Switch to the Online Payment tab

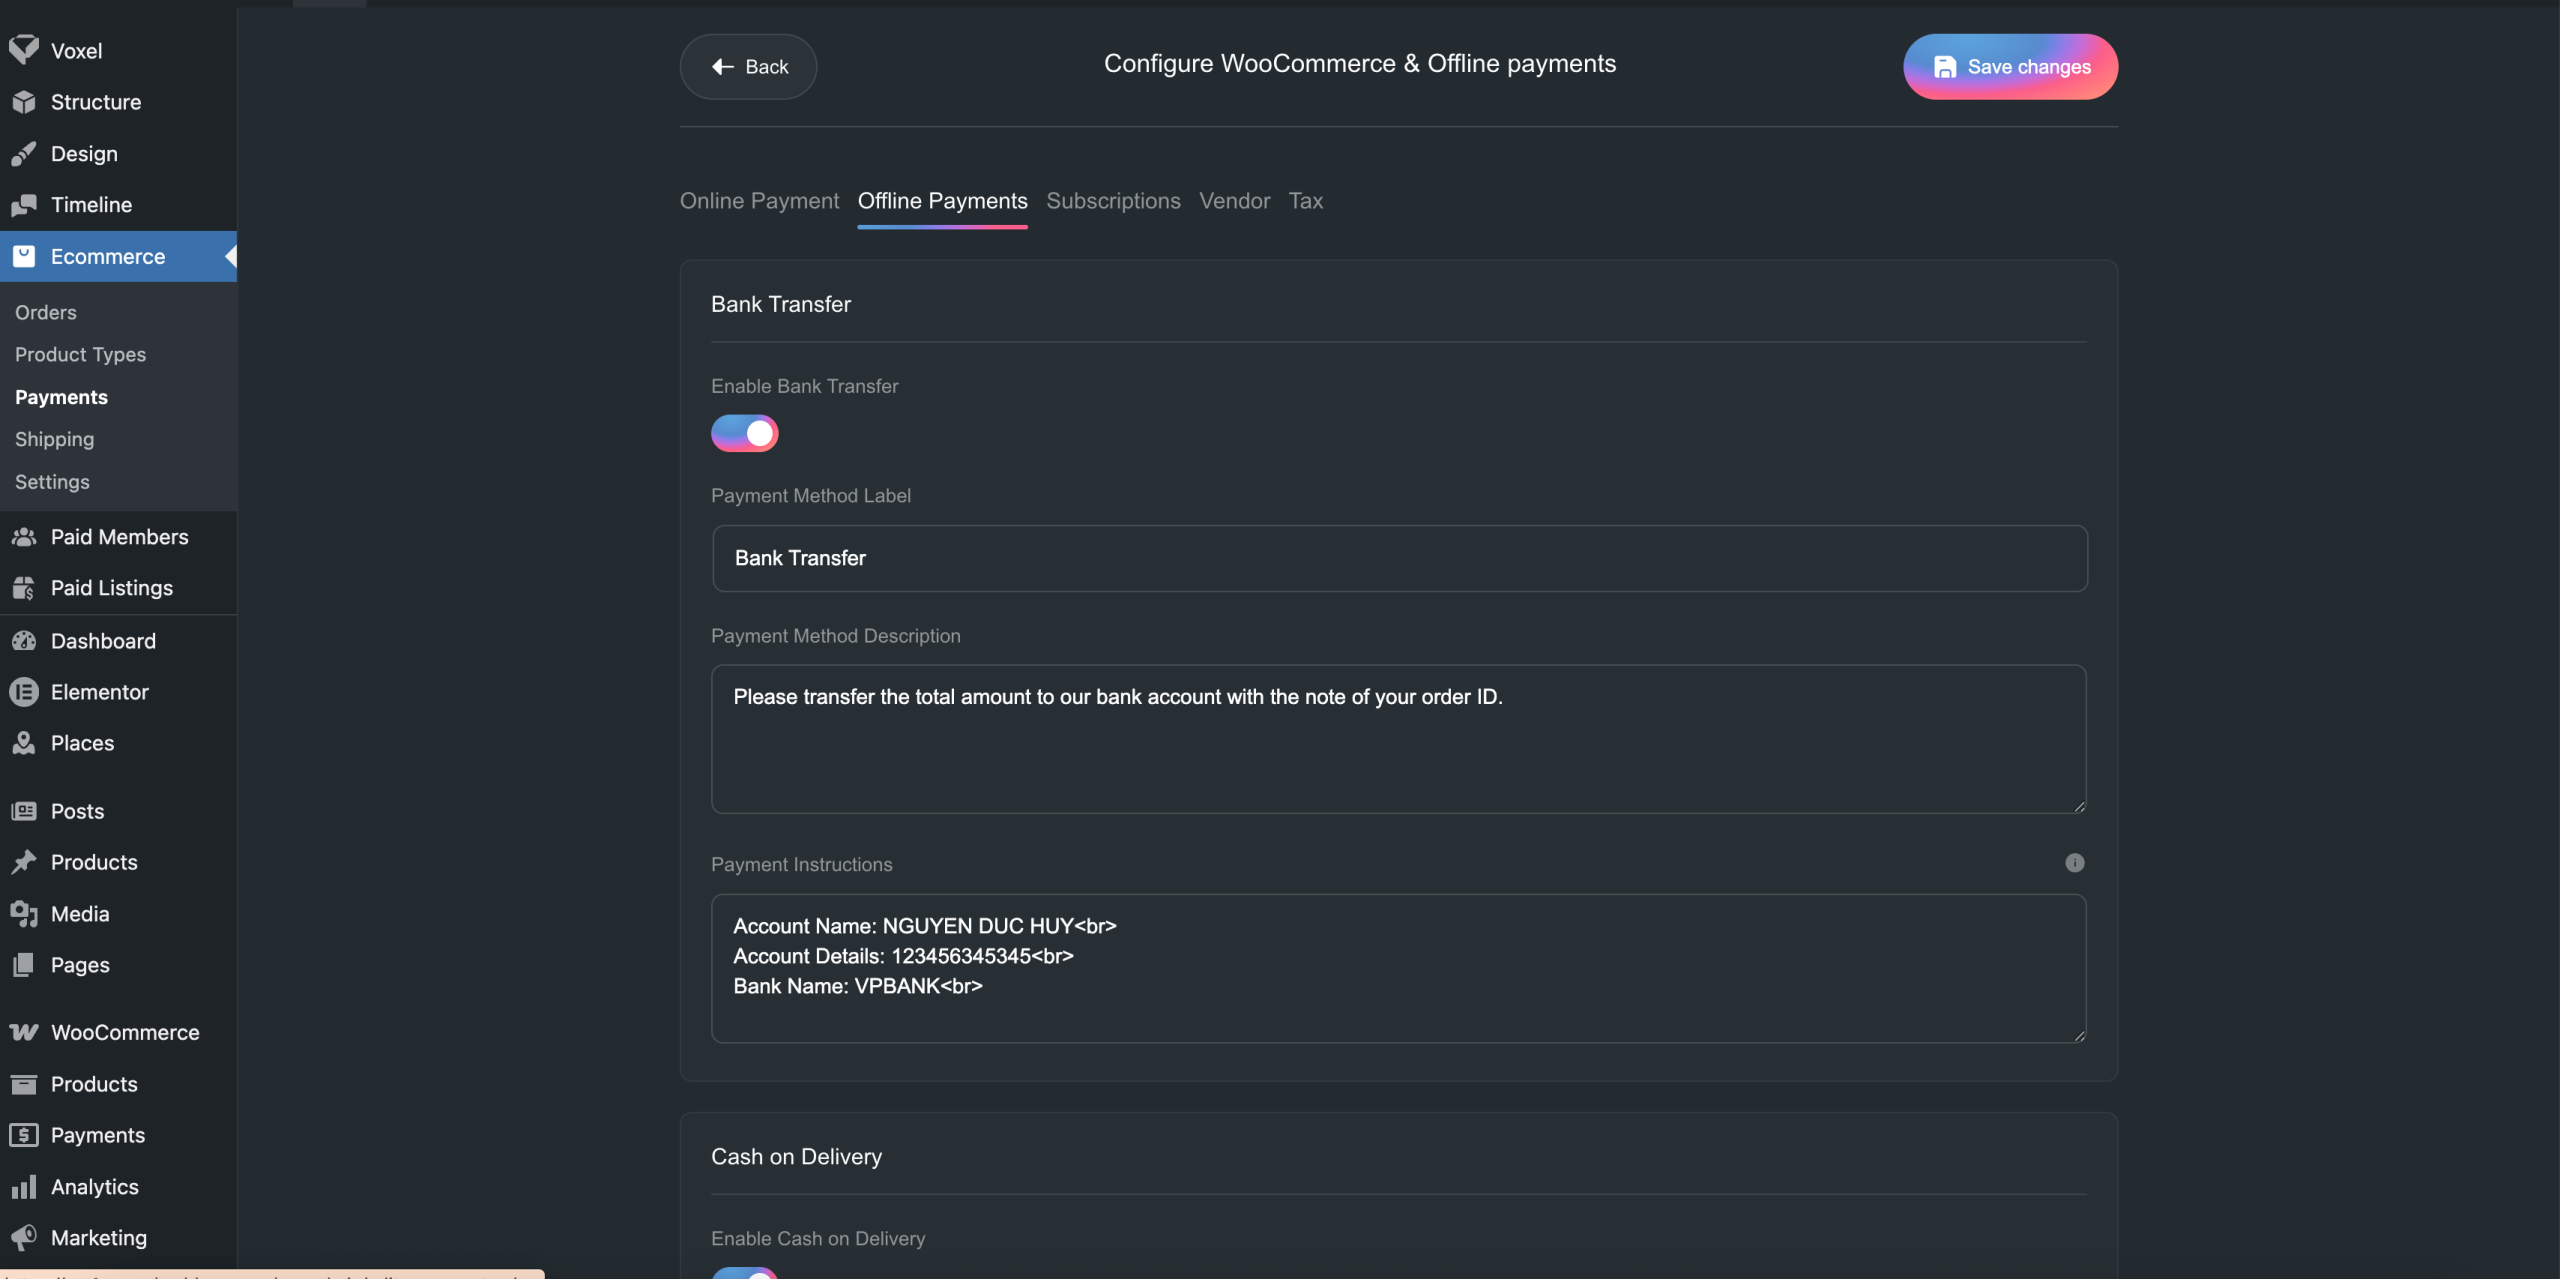(759, 201)
